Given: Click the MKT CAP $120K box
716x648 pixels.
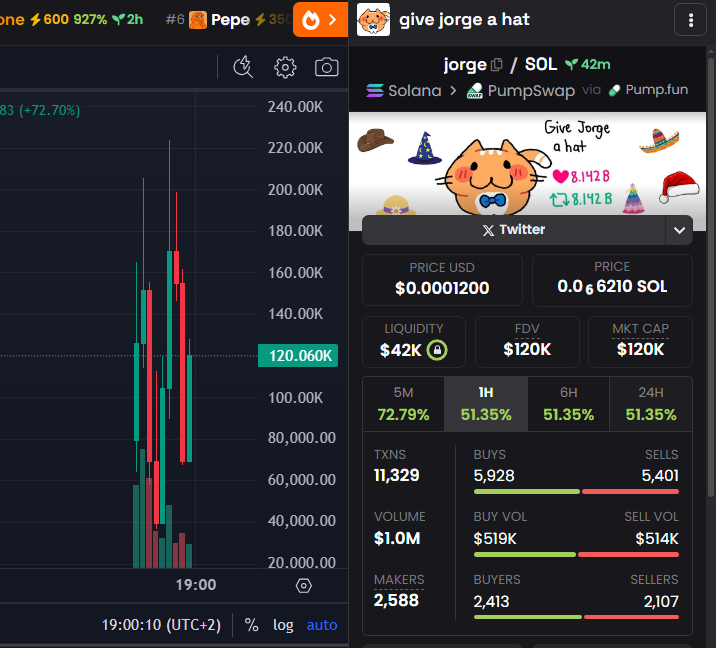Looking at the screenshot, I should click(x=640, y=342).
